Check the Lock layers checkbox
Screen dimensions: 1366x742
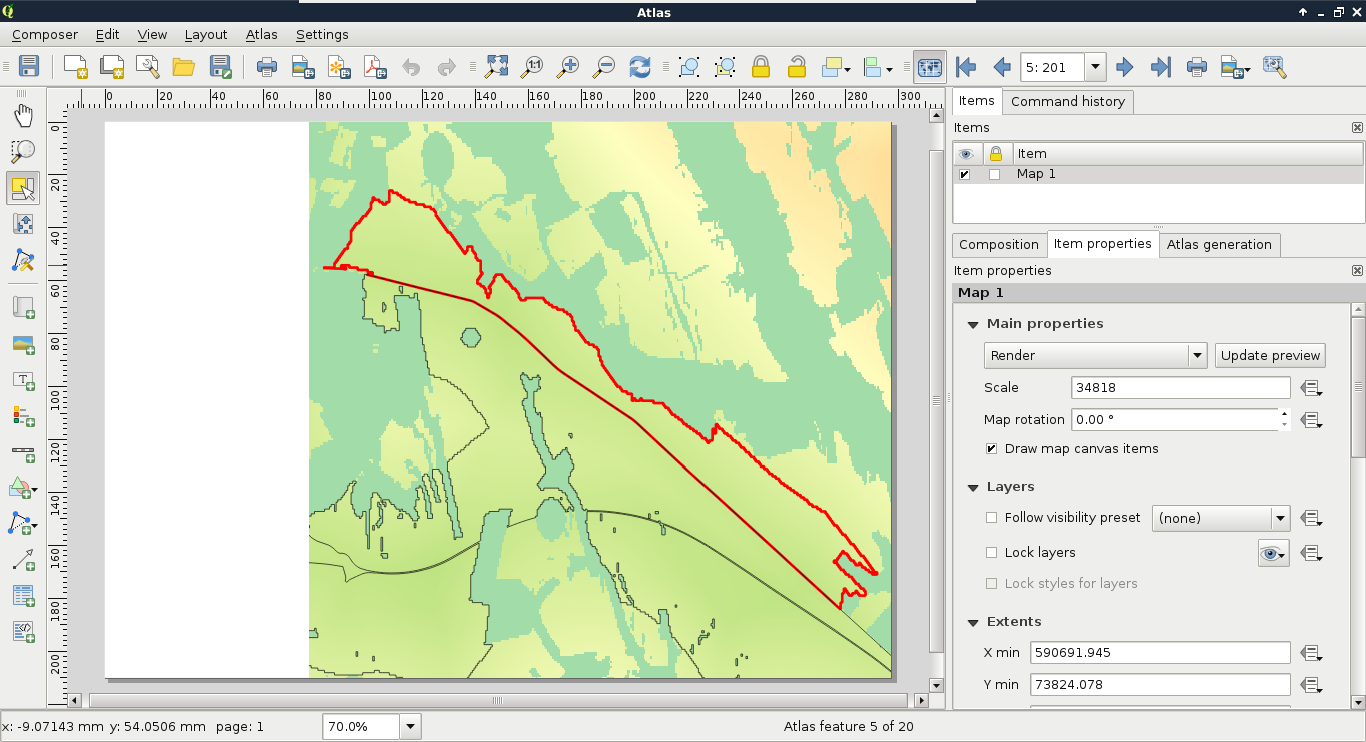coord(991,553)
